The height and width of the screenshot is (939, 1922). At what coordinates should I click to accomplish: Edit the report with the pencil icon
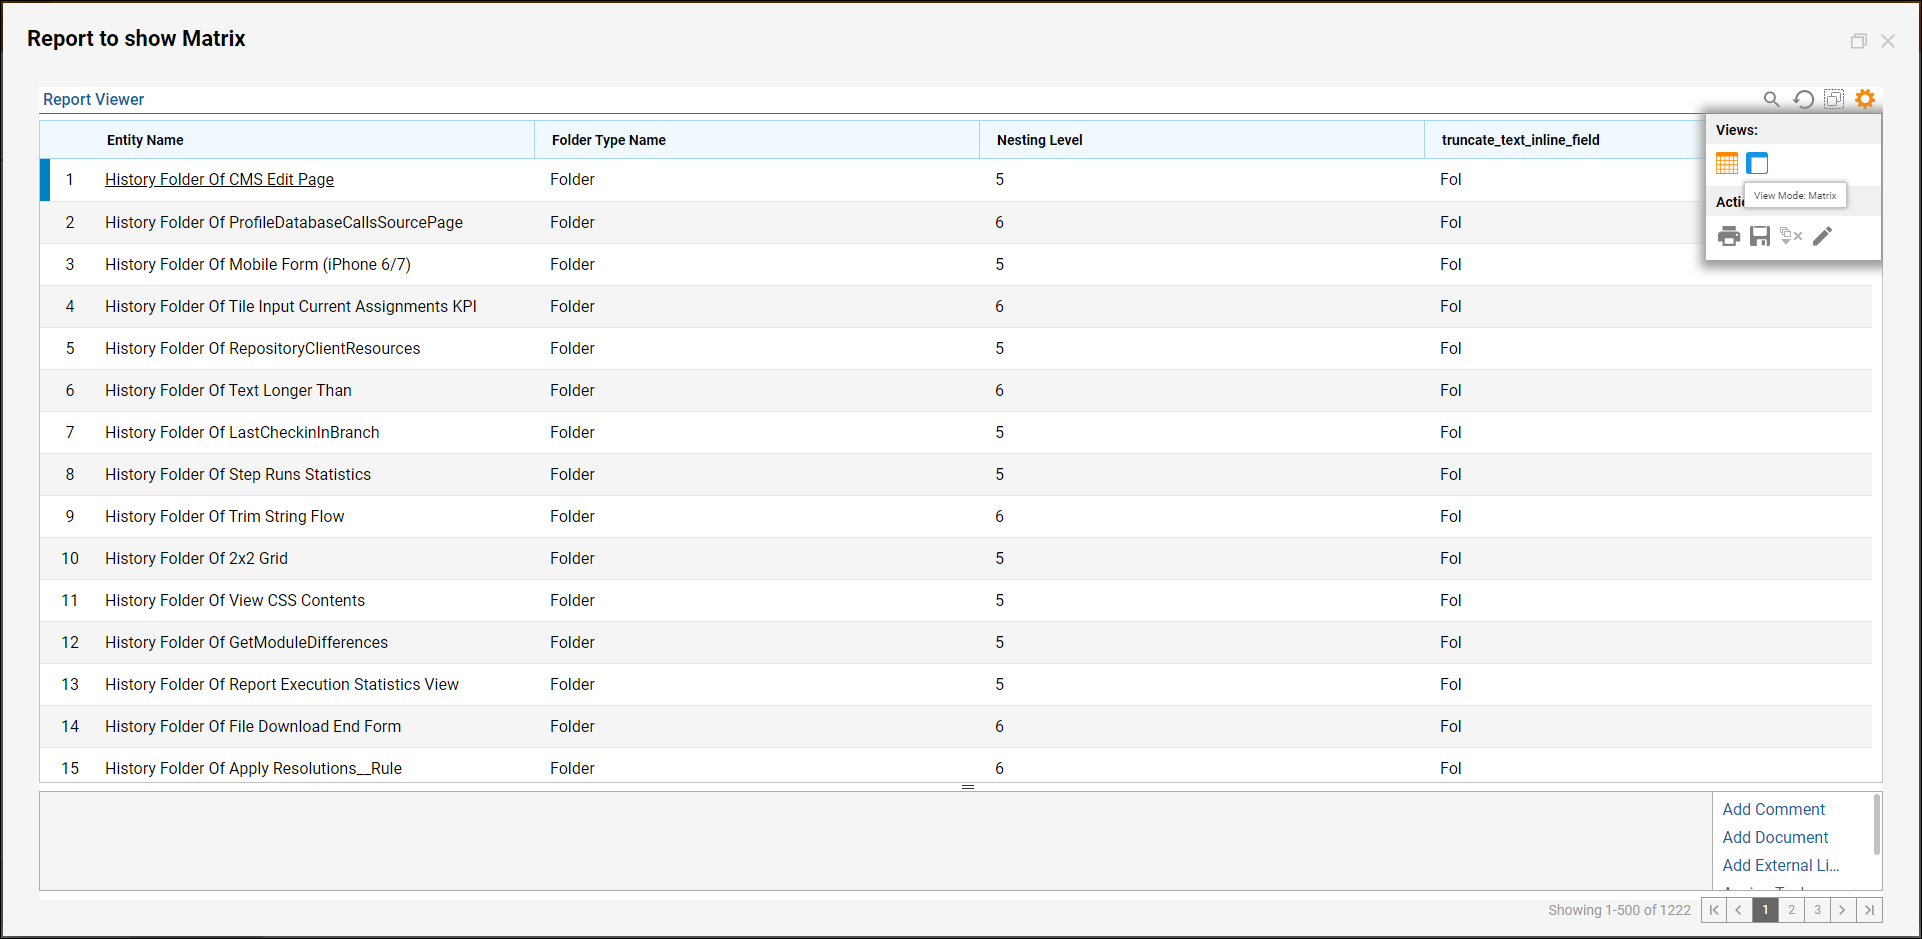pyautogui.click(x=1823, y=236)
